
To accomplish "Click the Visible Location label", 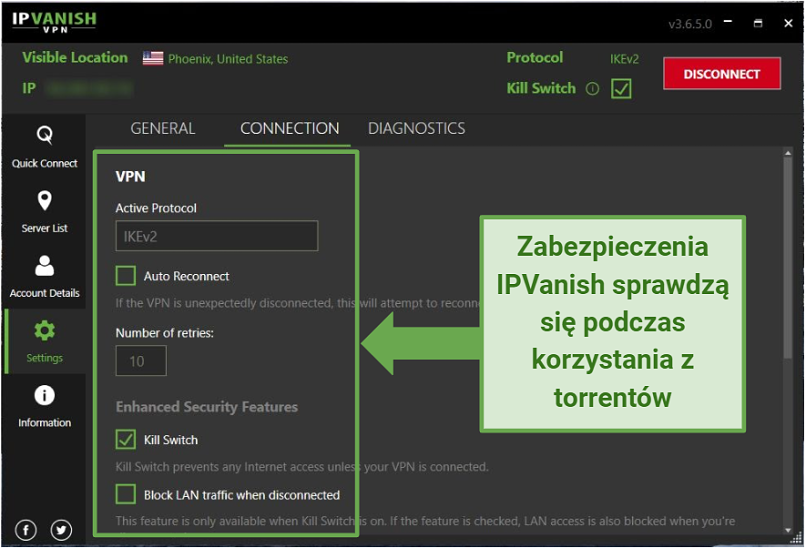I will click(75, 58).
